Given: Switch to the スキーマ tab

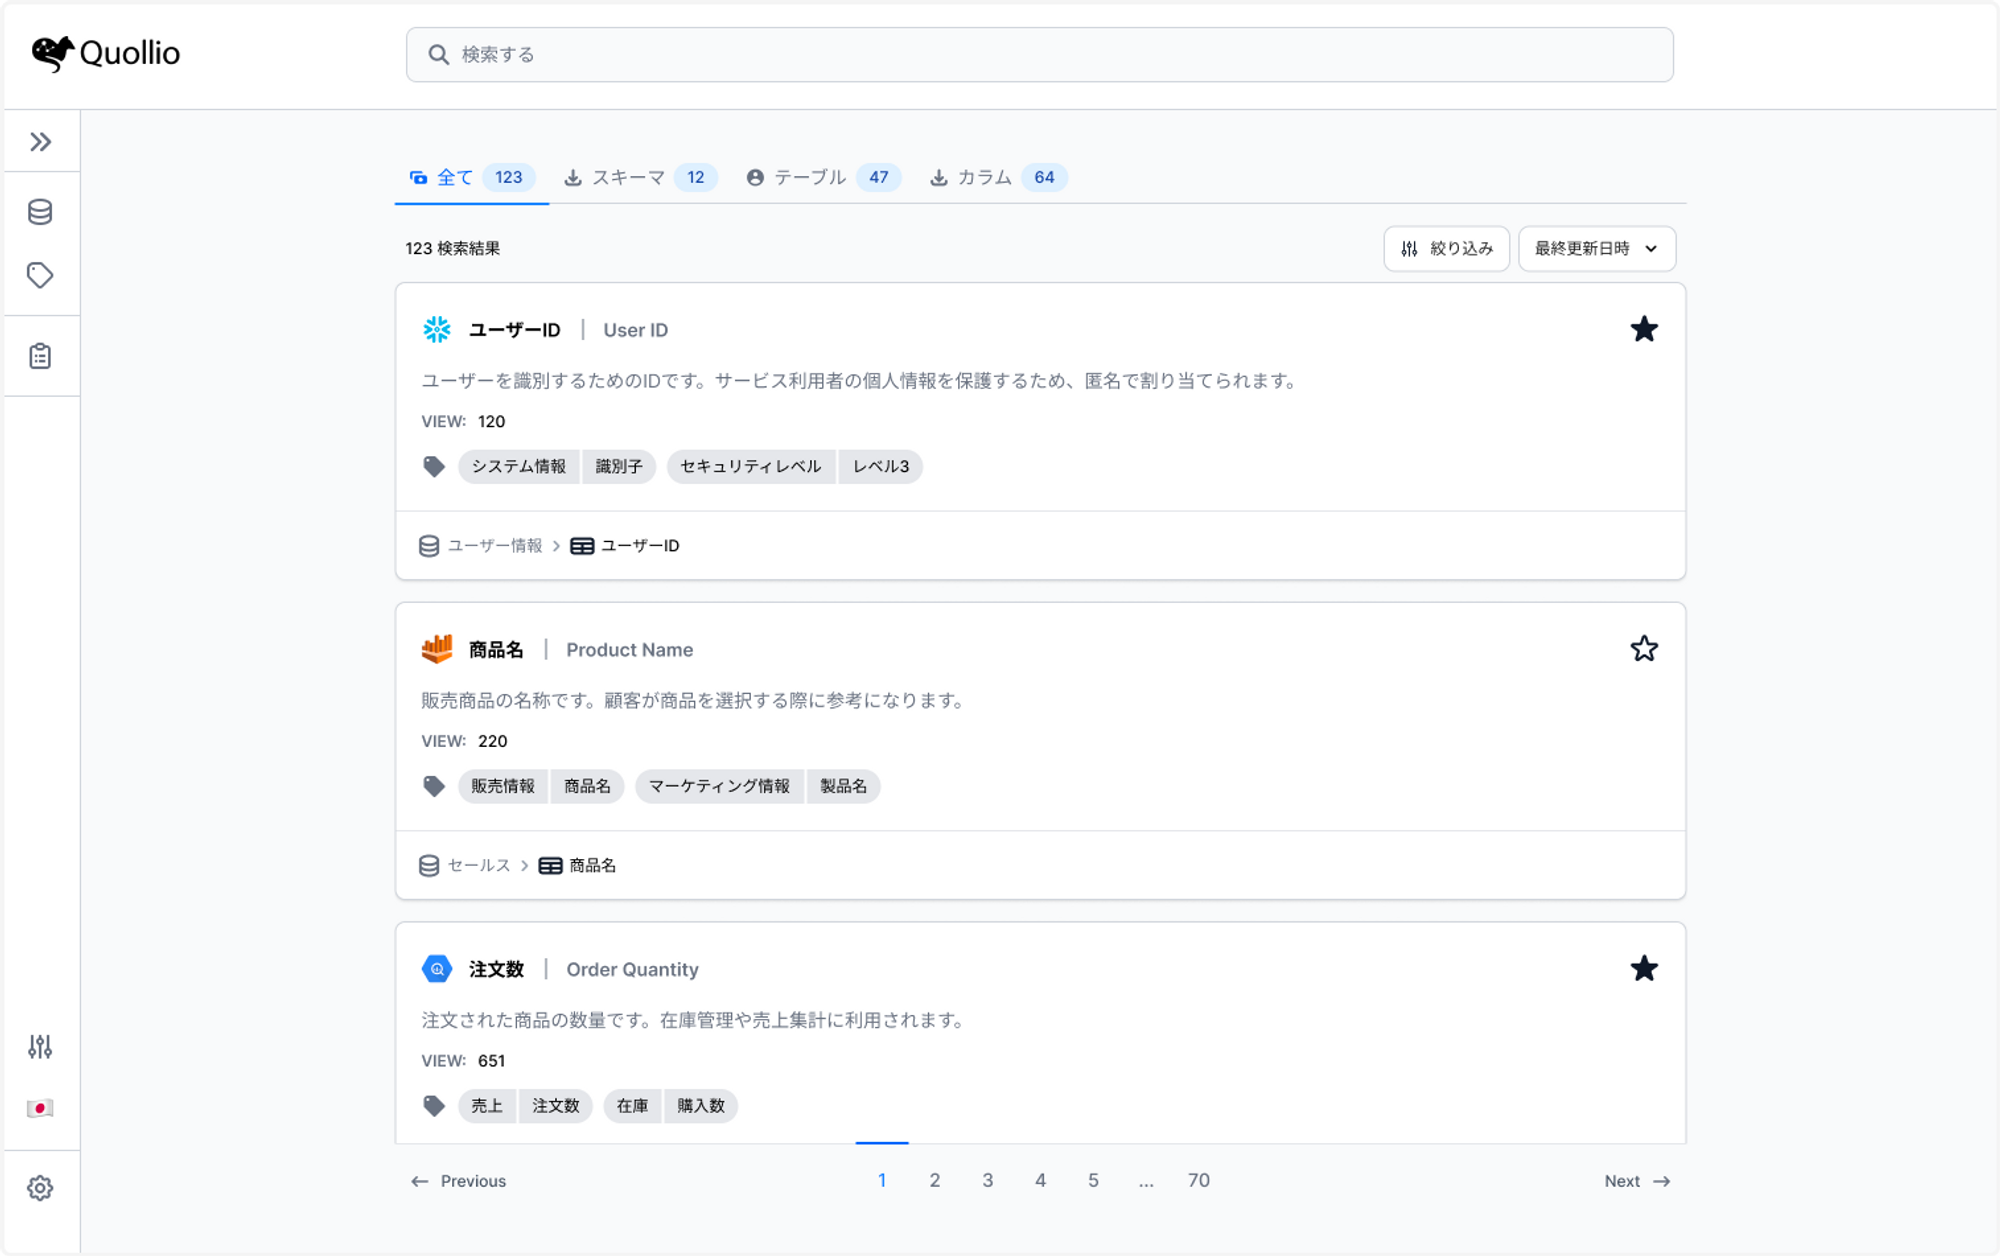Looking at the screenshot, I should pos(640,177).
